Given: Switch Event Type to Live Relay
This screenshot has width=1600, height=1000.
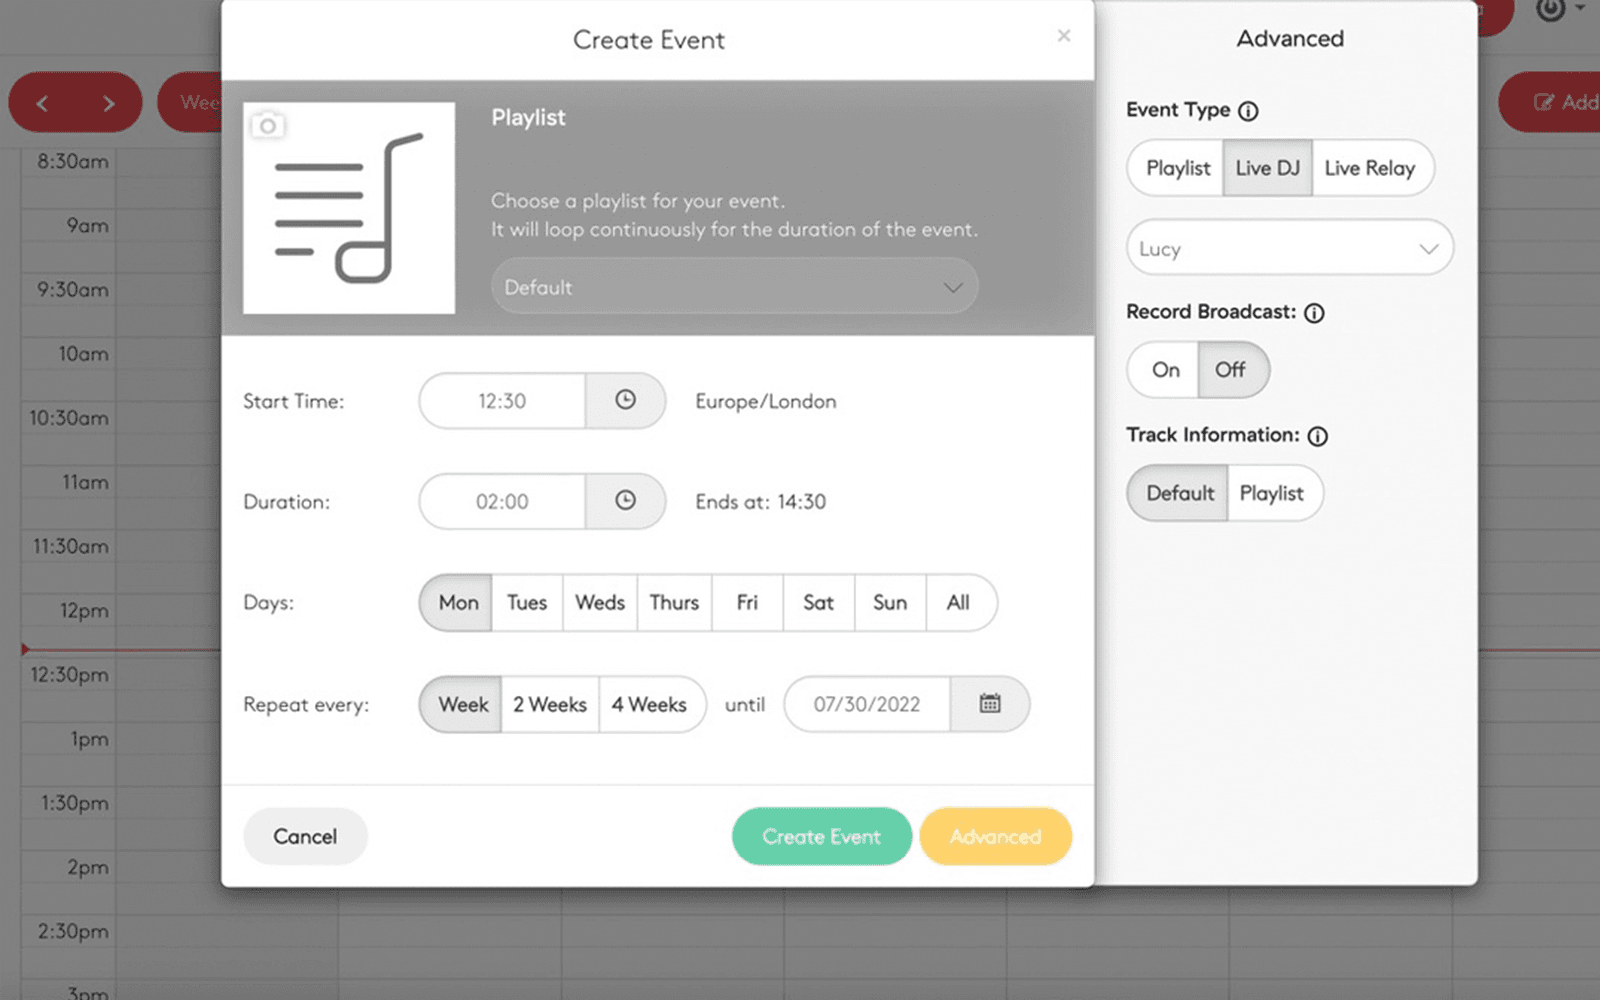Looking at the screenshot, I should pos(1370,168).
